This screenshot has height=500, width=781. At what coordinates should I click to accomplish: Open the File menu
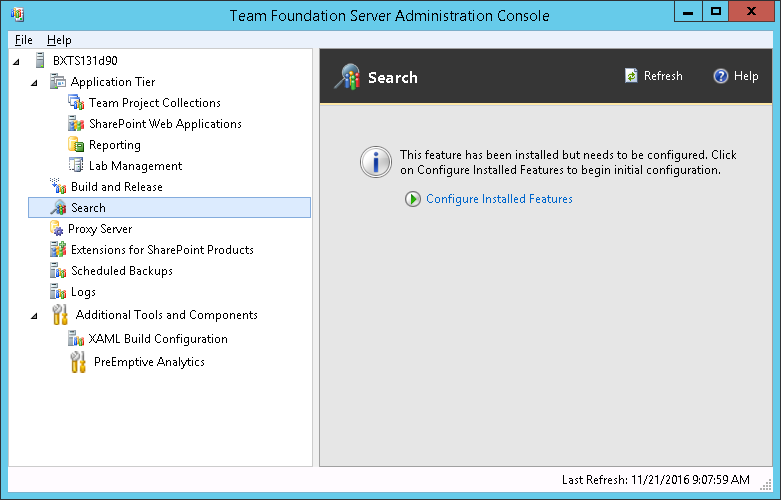(23, 40)
